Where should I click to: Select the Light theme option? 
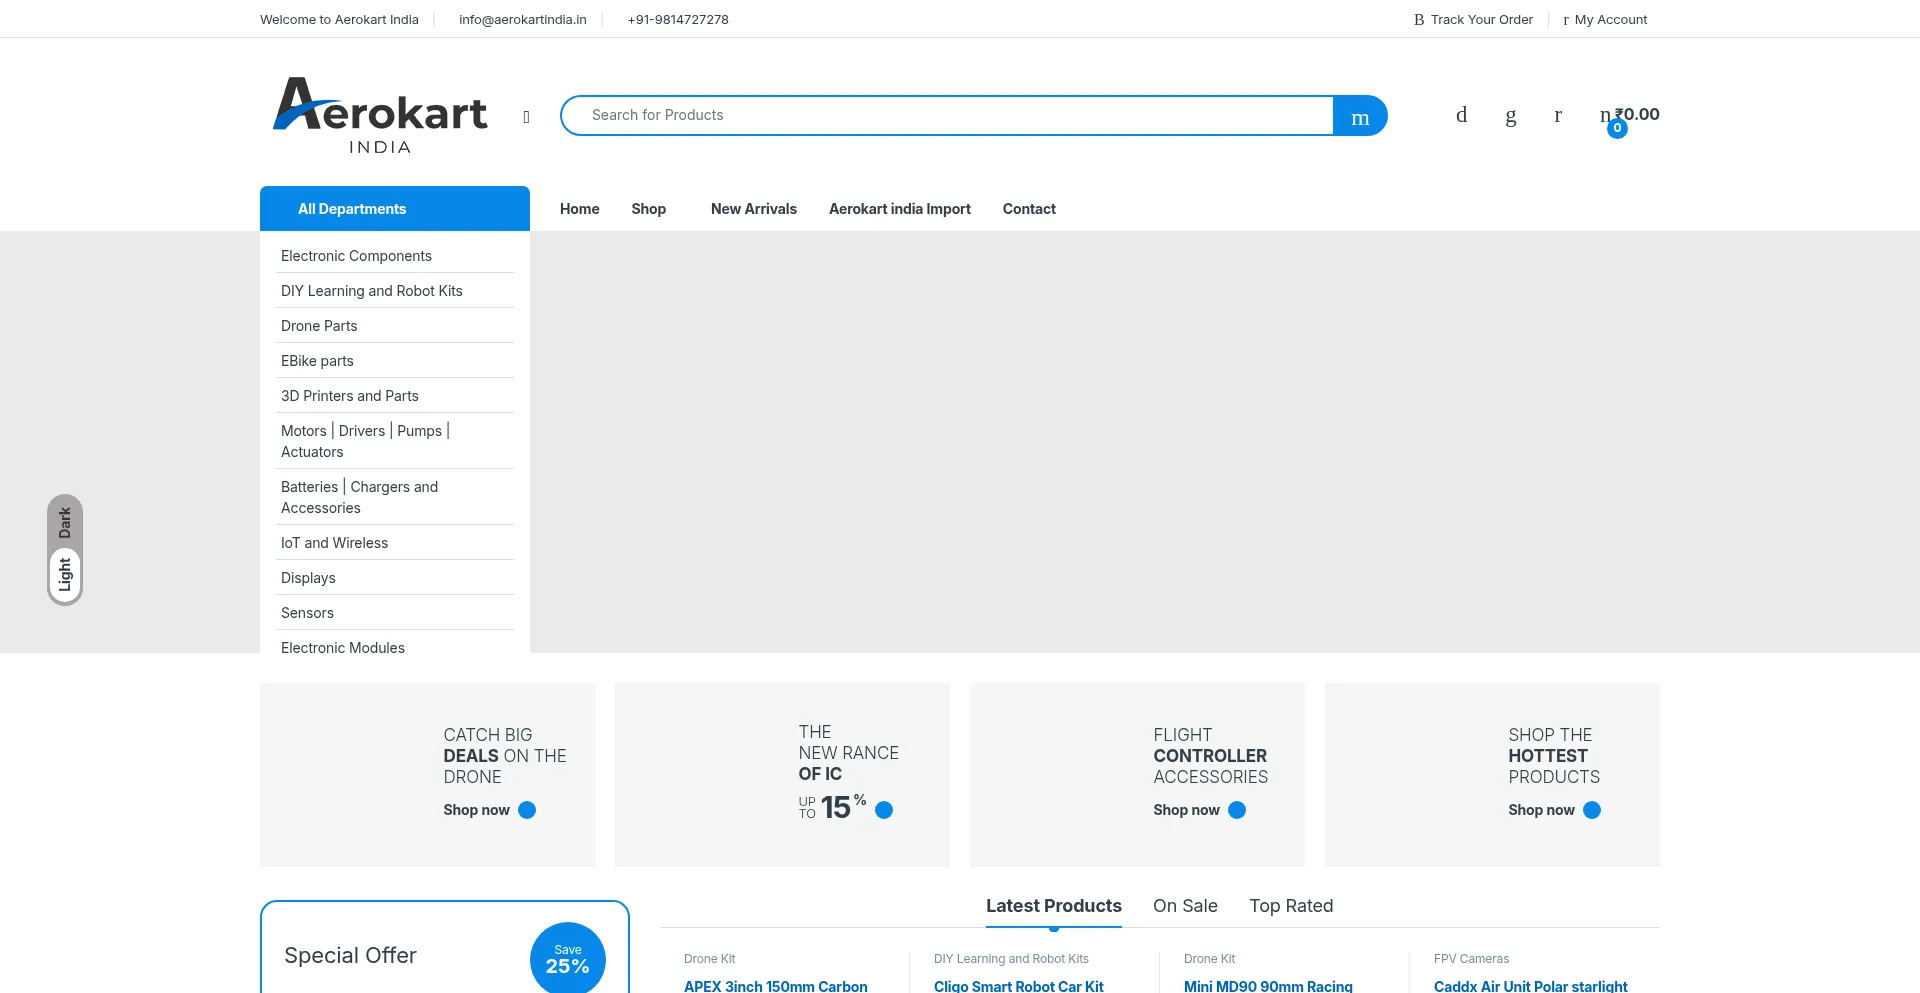tap(65, 575)
